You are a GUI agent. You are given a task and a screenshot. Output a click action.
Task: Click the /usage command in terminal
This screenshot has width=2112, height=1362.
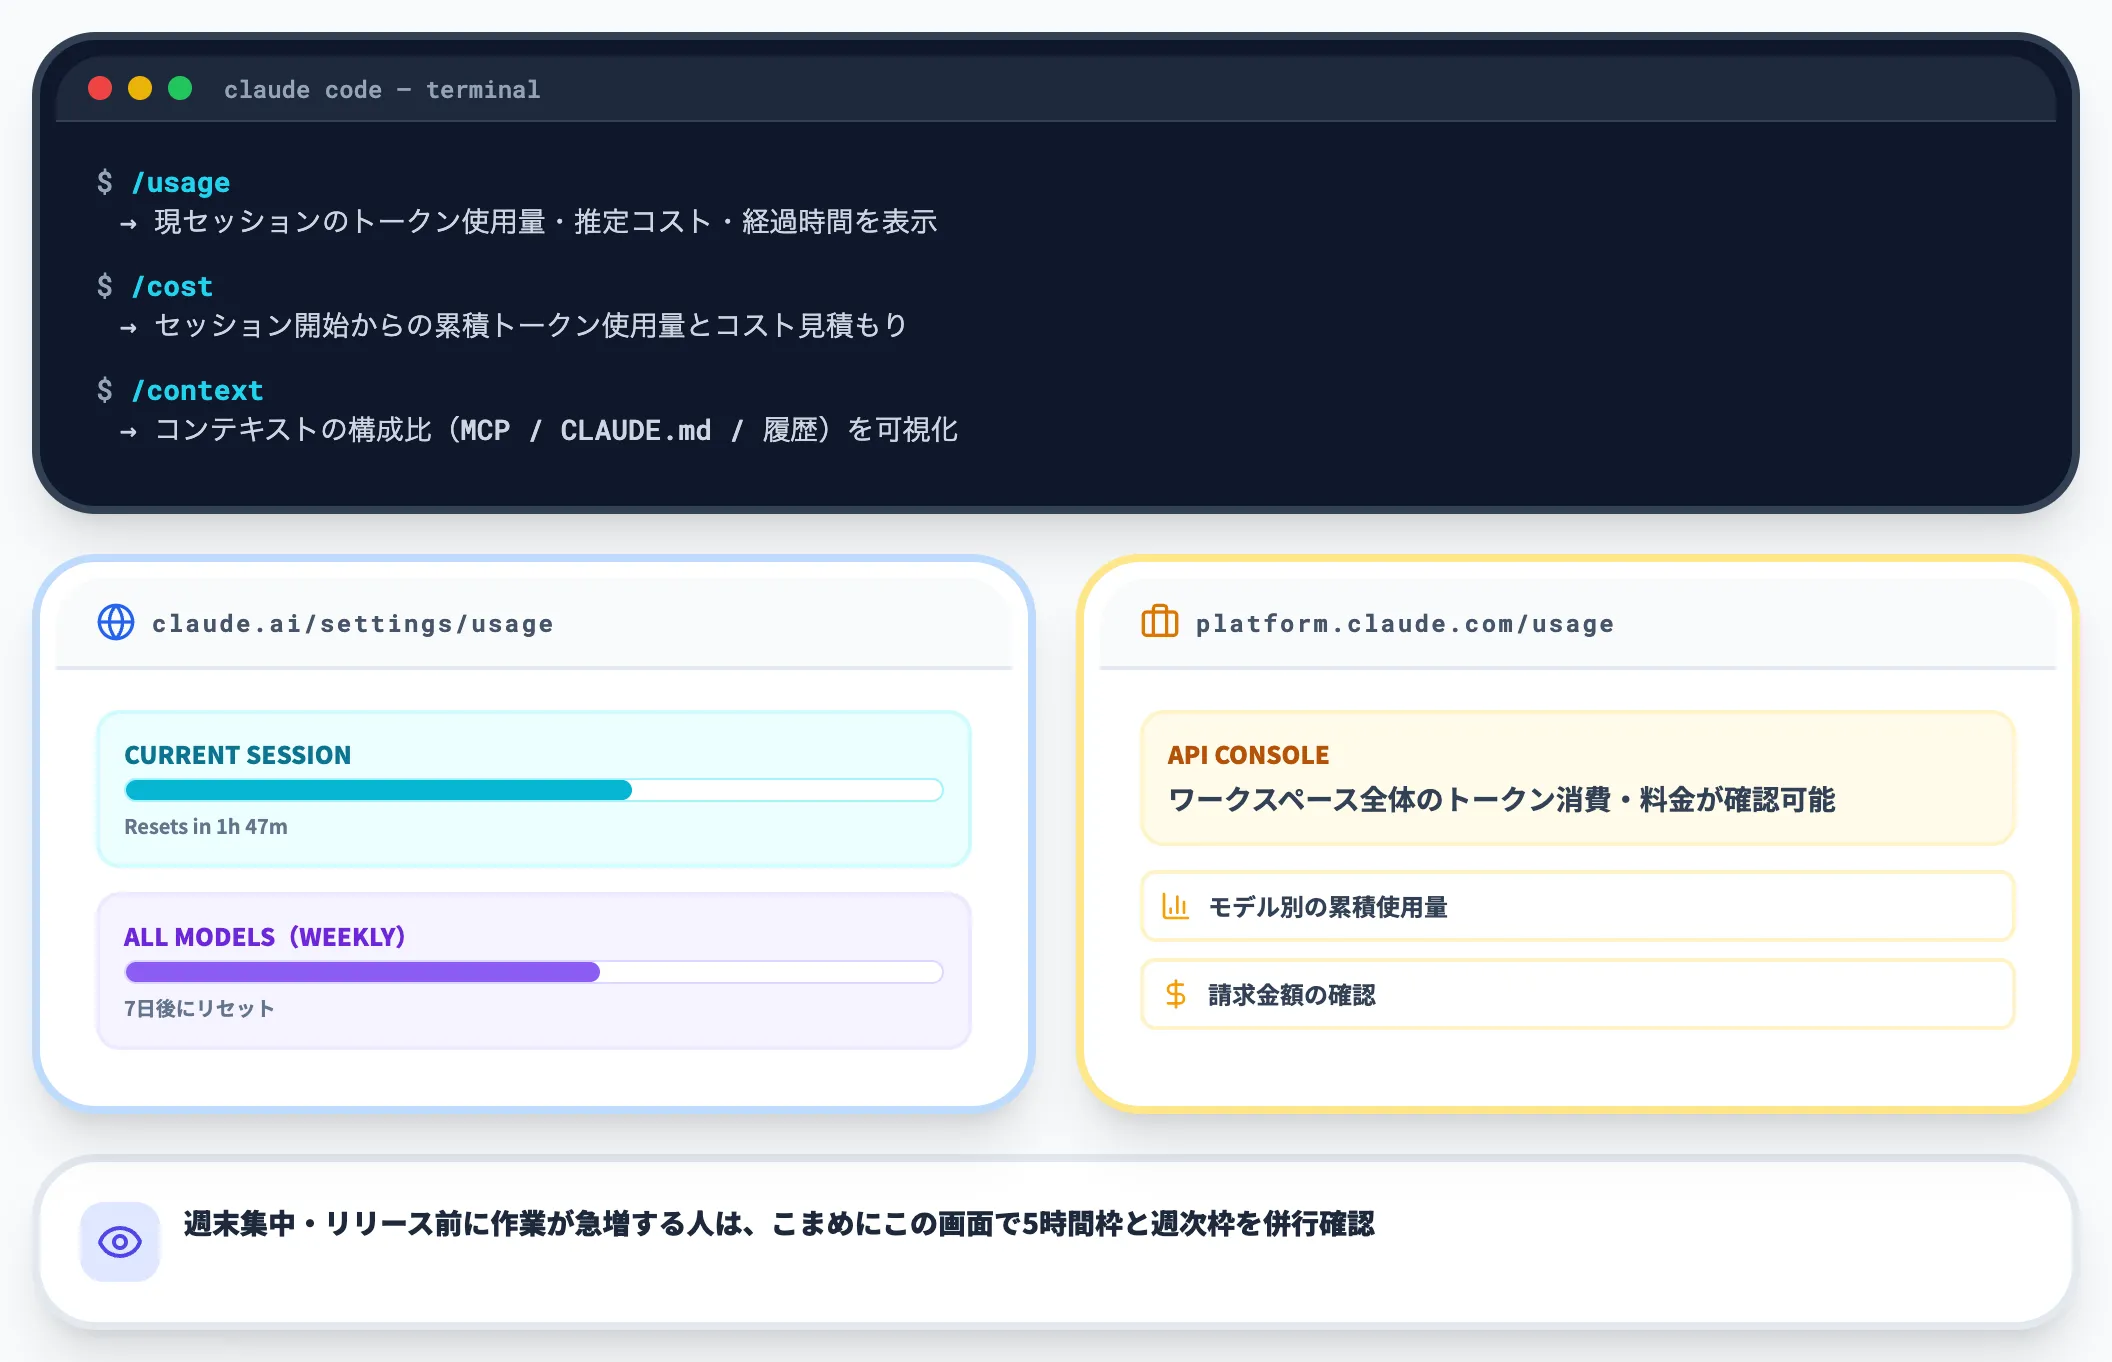[181, 183]
